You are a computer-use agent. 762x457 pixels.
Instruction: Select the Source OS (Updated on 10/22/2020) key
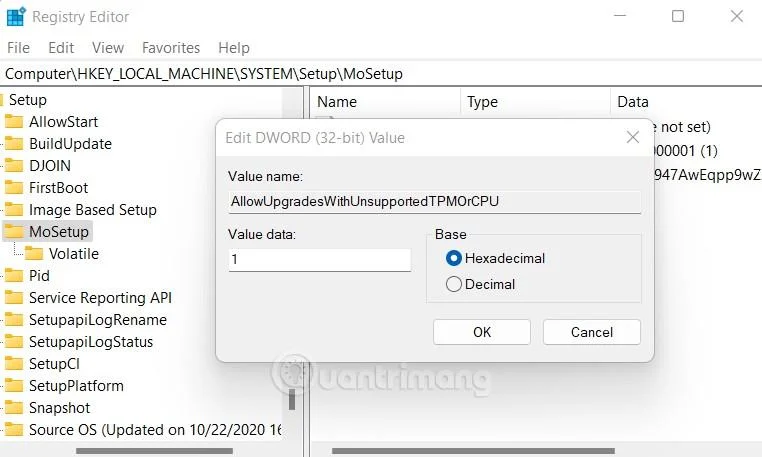click(155, 430)
